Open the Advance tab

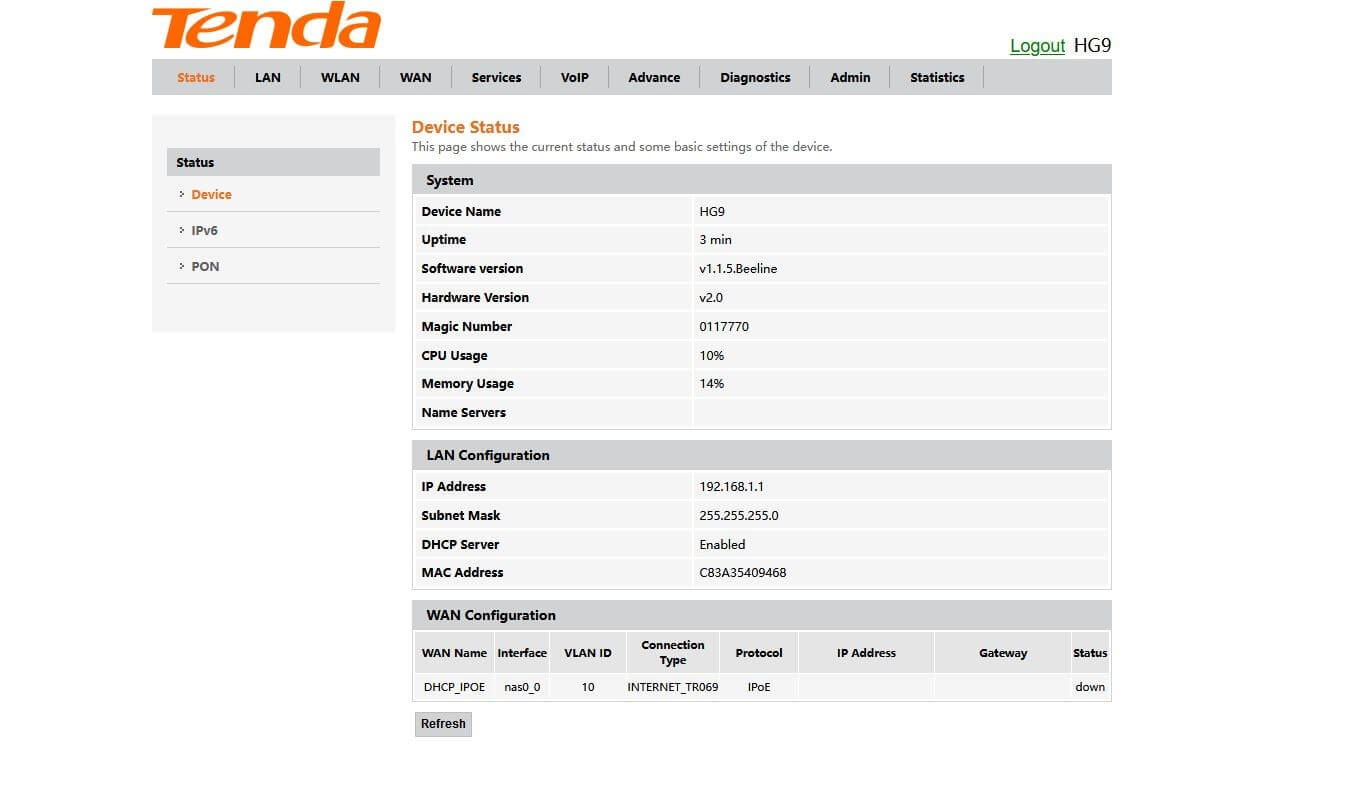[x=654, y=77]
